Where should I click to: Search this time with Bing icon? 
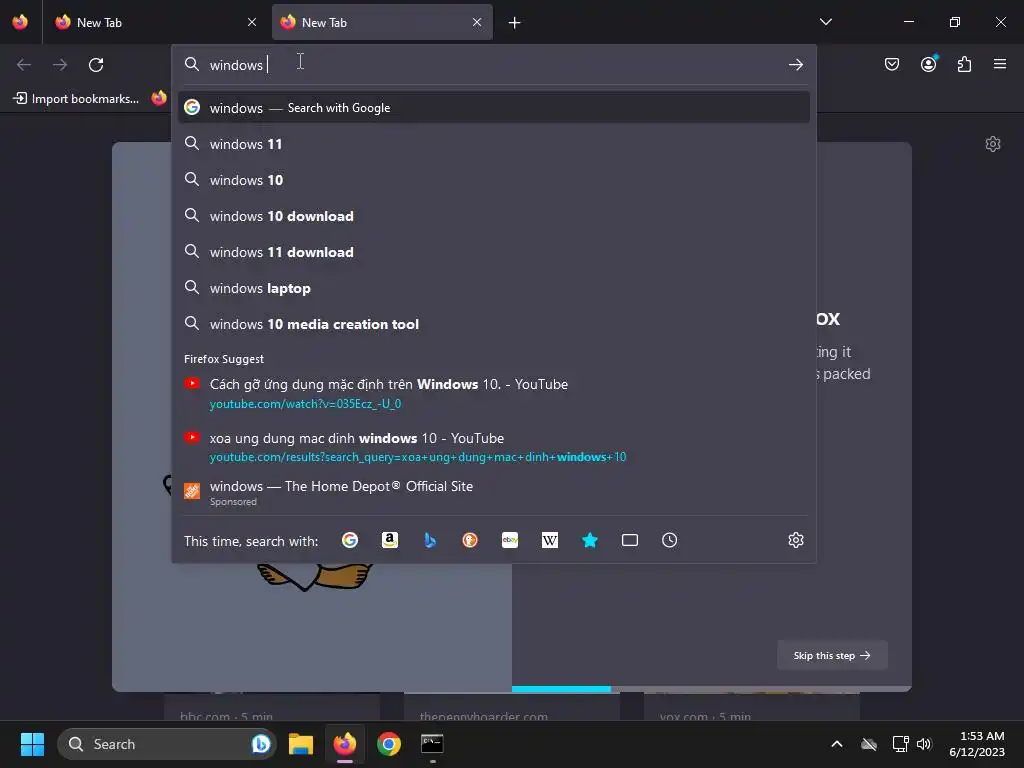pyautogui.click(x=430, y=540)
